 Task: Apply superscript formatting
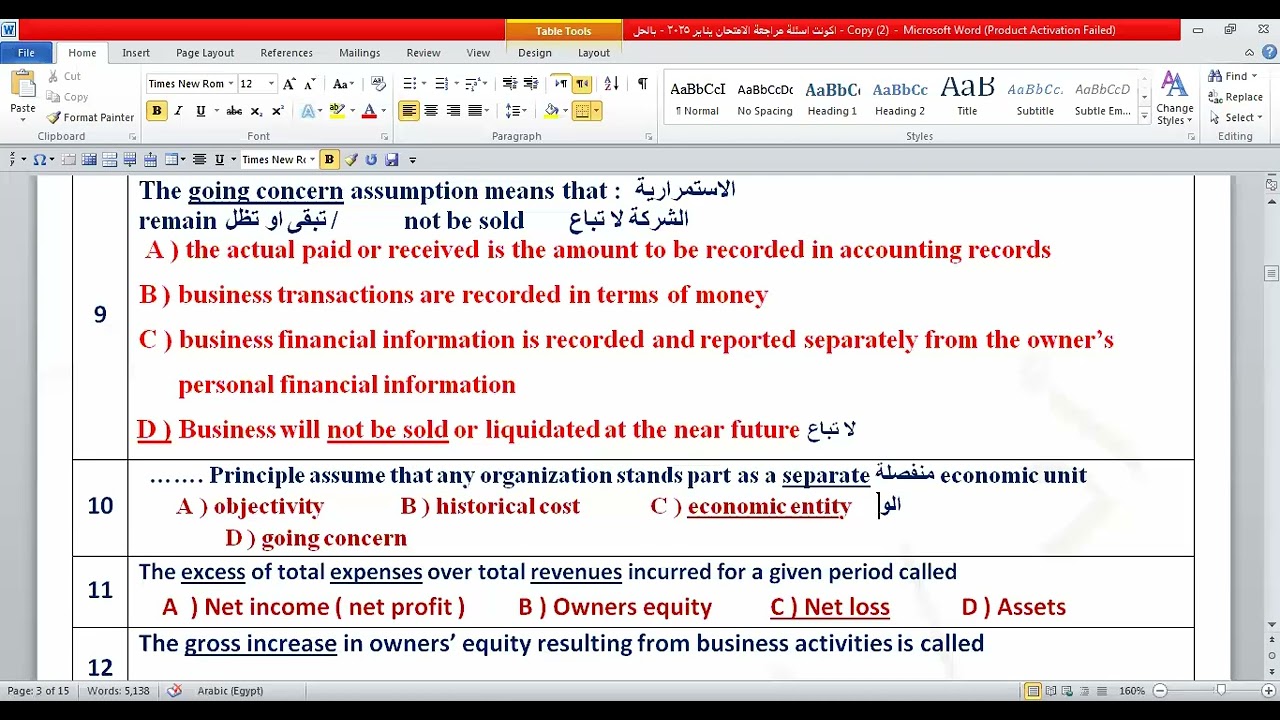(x=278, y=111)
